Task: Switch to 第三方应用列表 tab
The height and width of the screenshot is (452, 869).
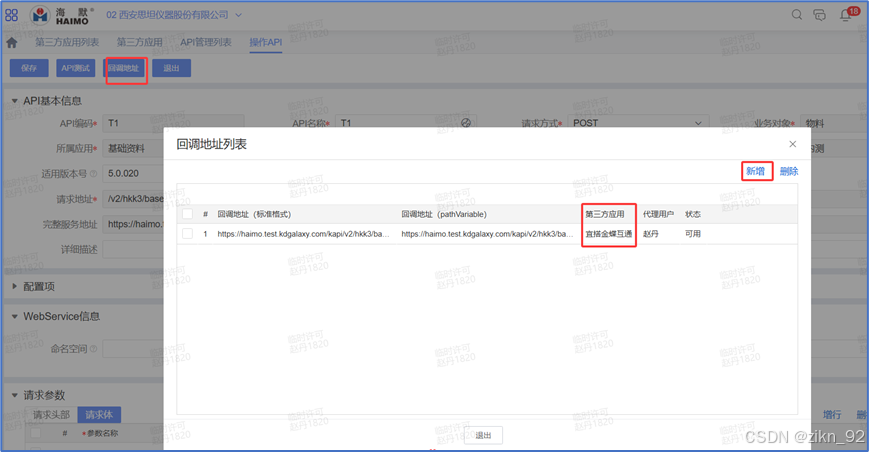Action: click(x=67, y=42)
